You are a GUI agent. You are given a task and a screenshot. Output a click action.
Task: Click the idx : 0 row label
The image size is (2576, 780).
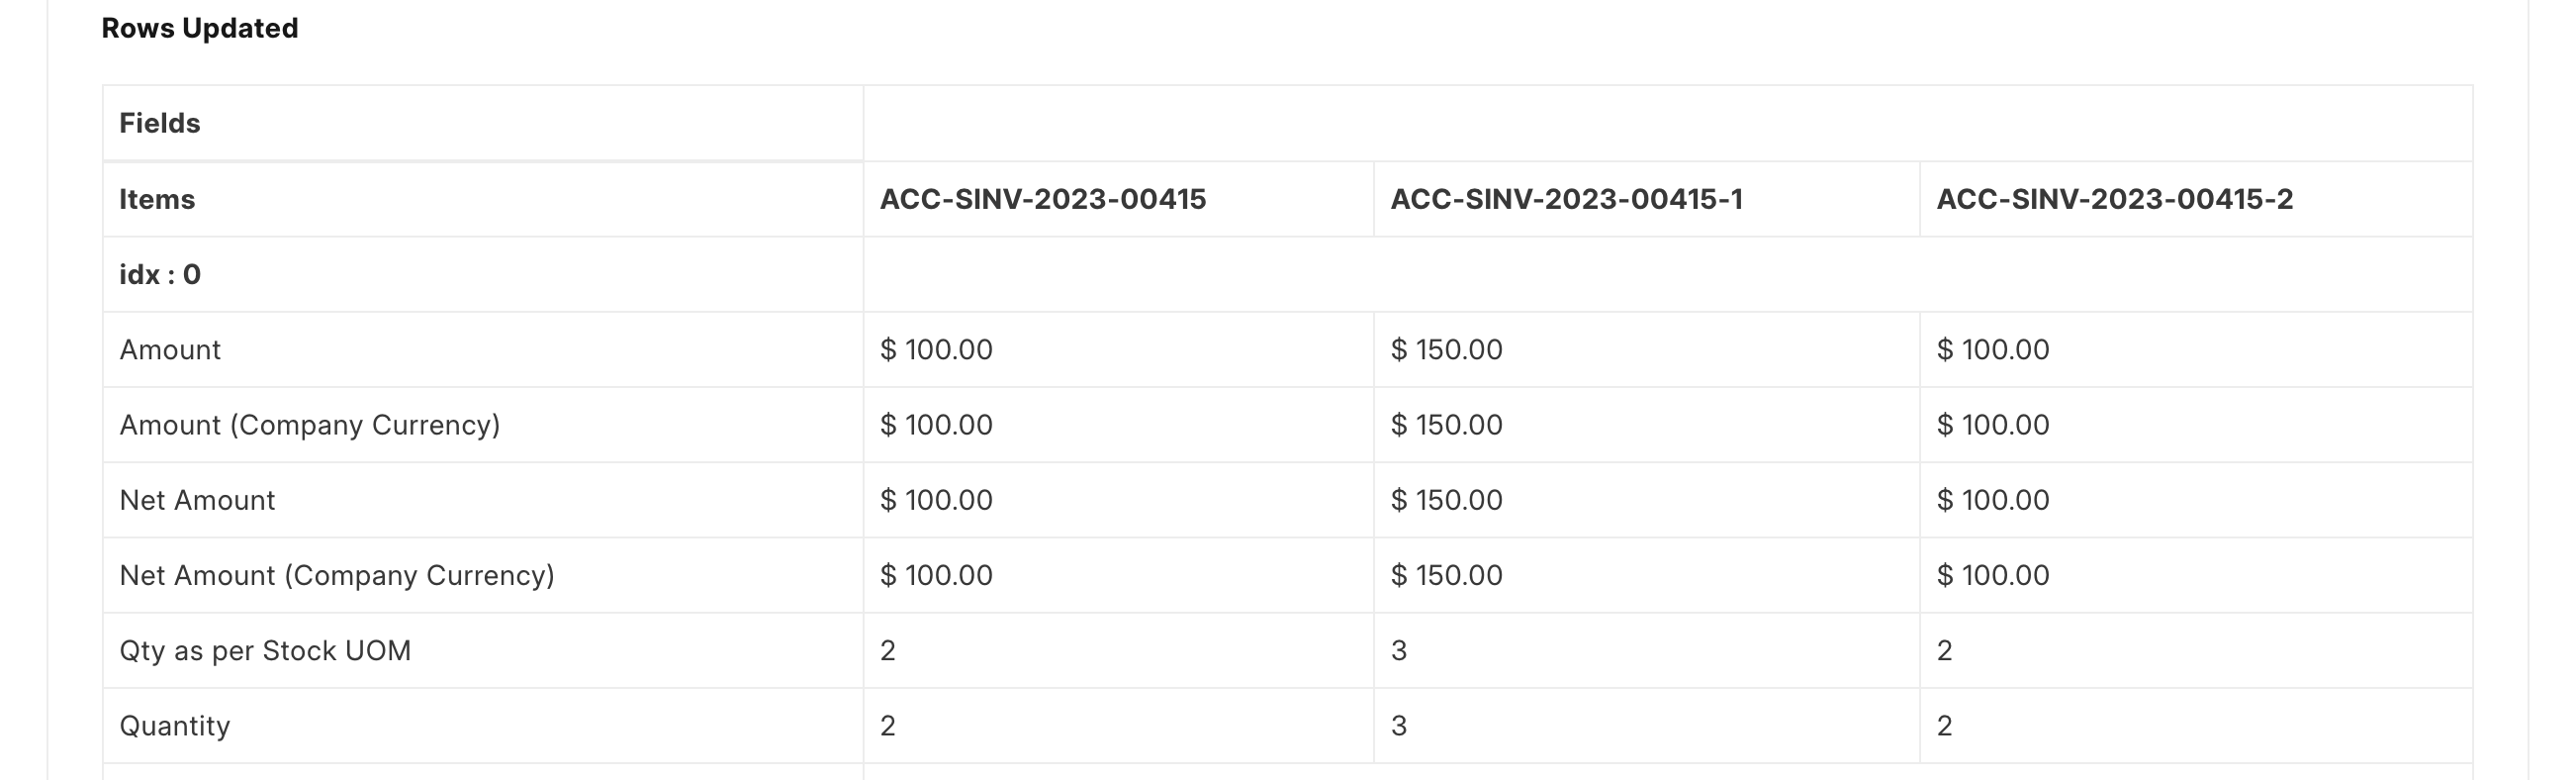[160, 274]
